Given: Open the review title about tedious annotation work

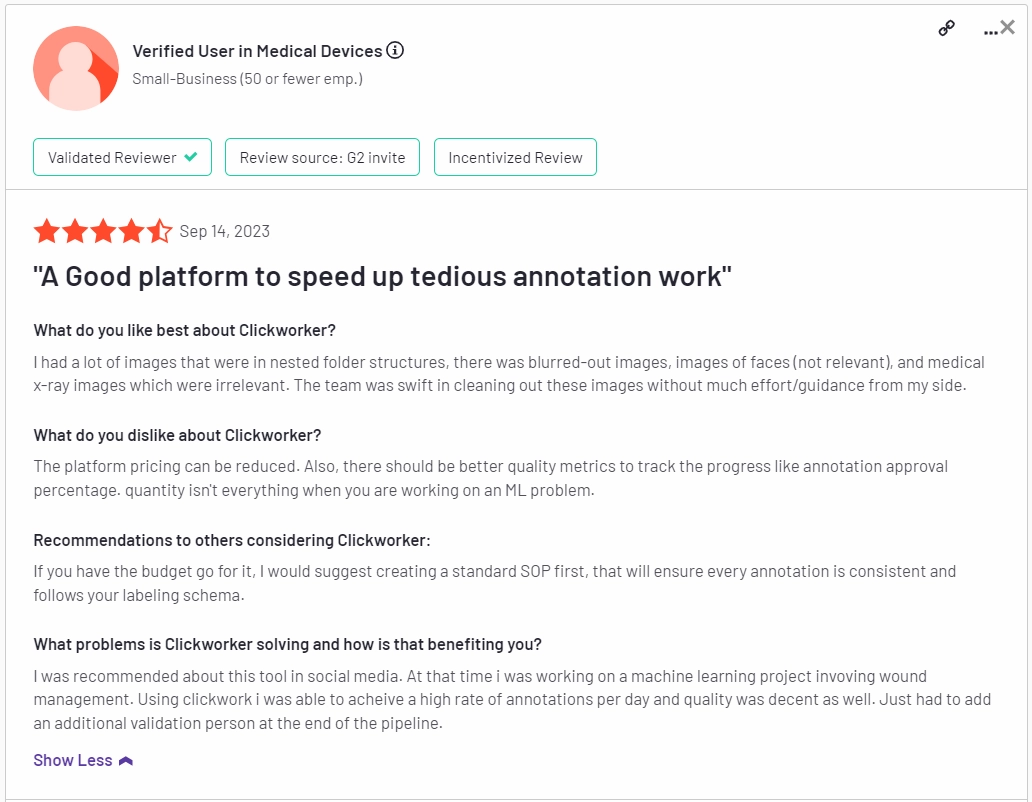Looking at the screenshot, I should click(382, 276).
